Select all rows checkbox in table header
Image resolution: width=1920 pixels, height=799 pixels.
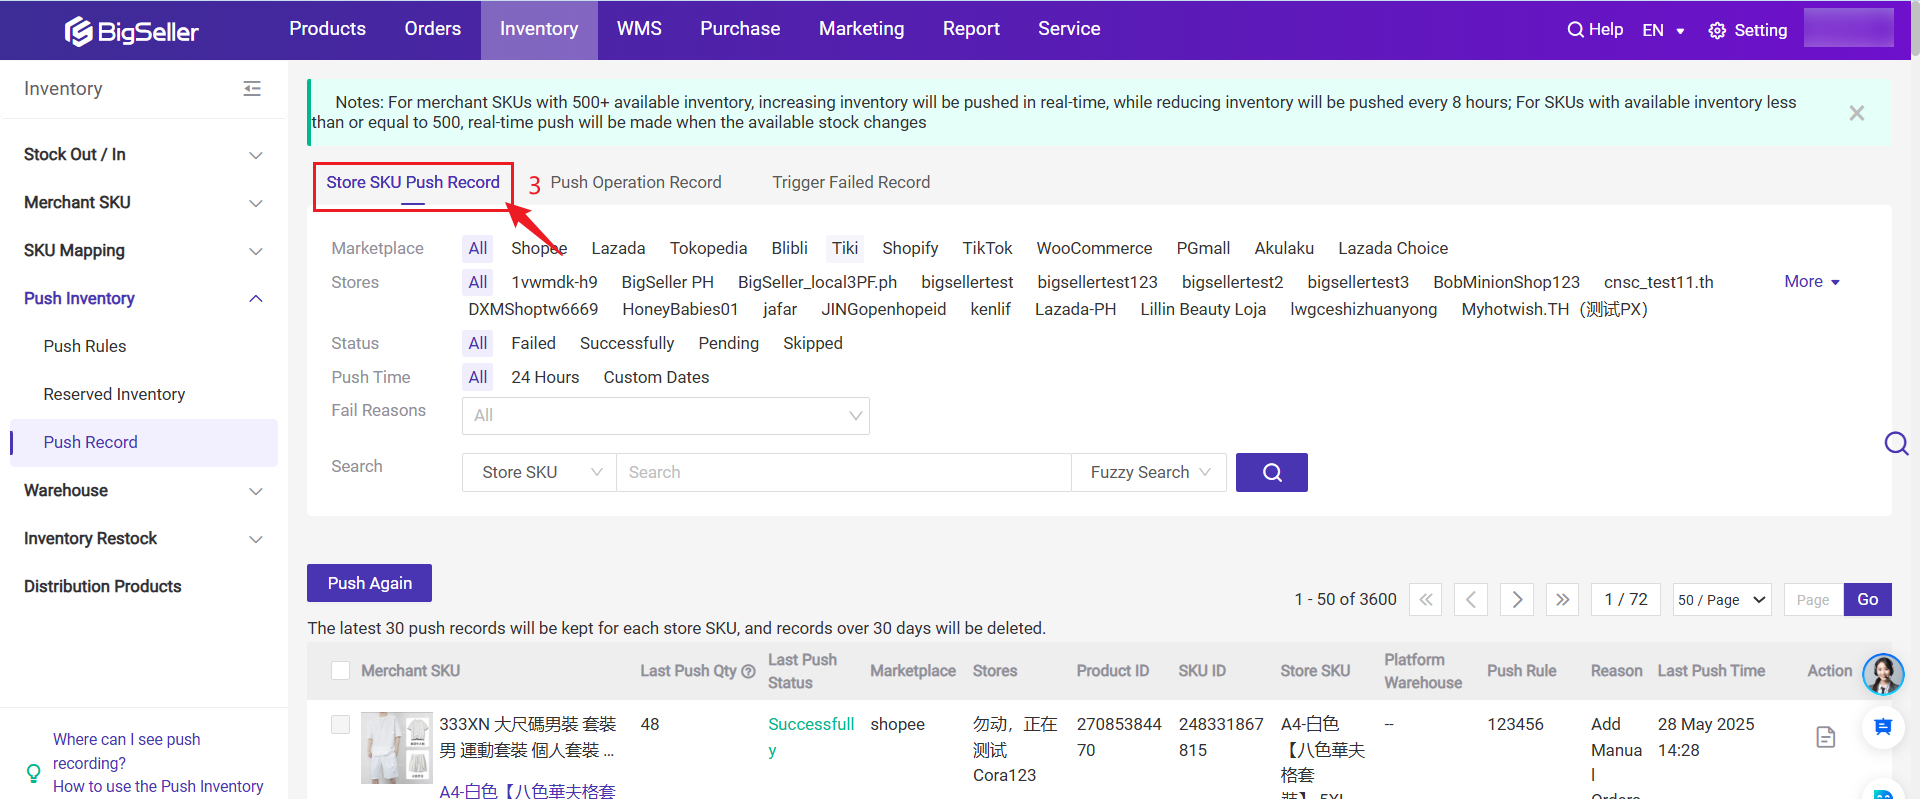point(341,671)
